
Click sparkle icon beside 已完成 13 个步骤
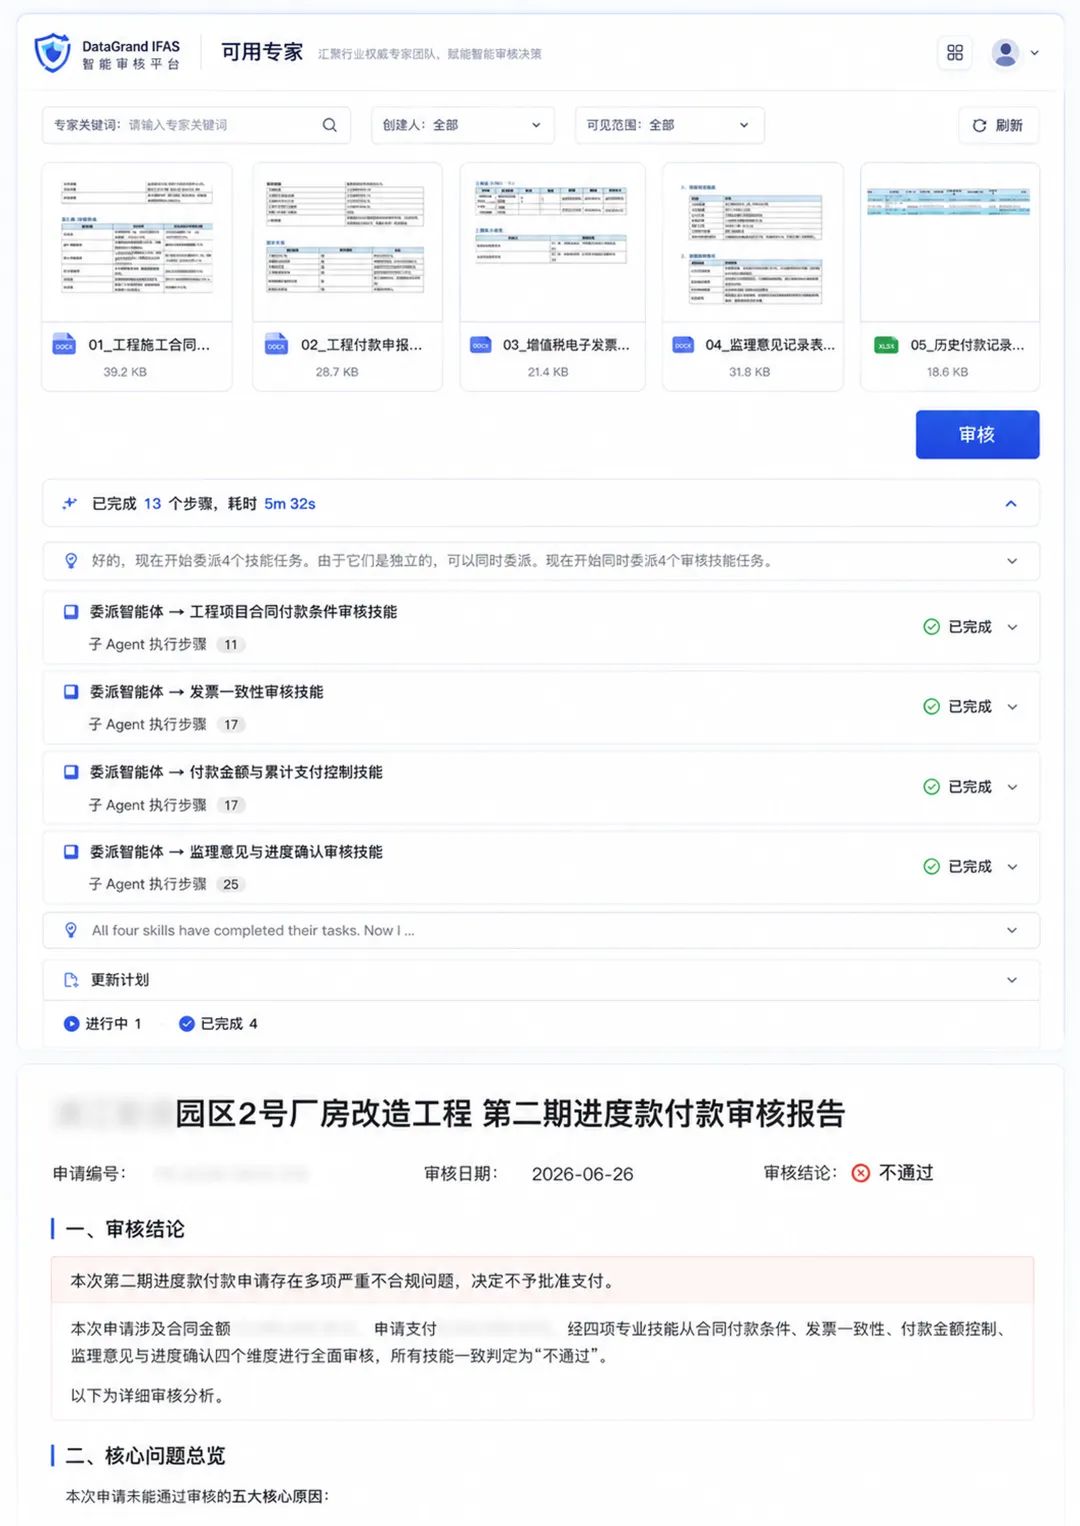pyautogui.click(x=69, y=503)
